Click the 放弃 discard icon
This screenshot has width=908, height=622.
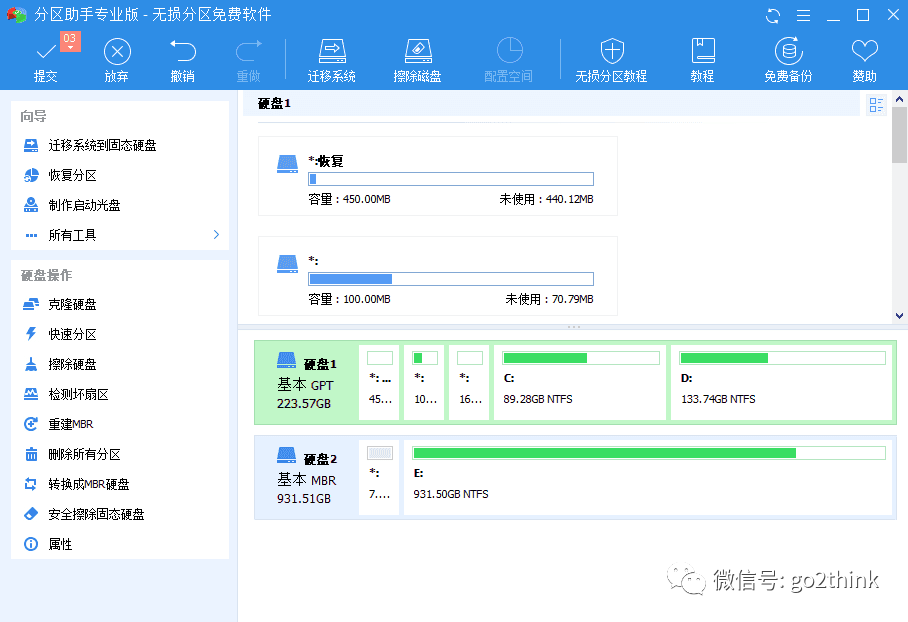(x=117, y=52)
